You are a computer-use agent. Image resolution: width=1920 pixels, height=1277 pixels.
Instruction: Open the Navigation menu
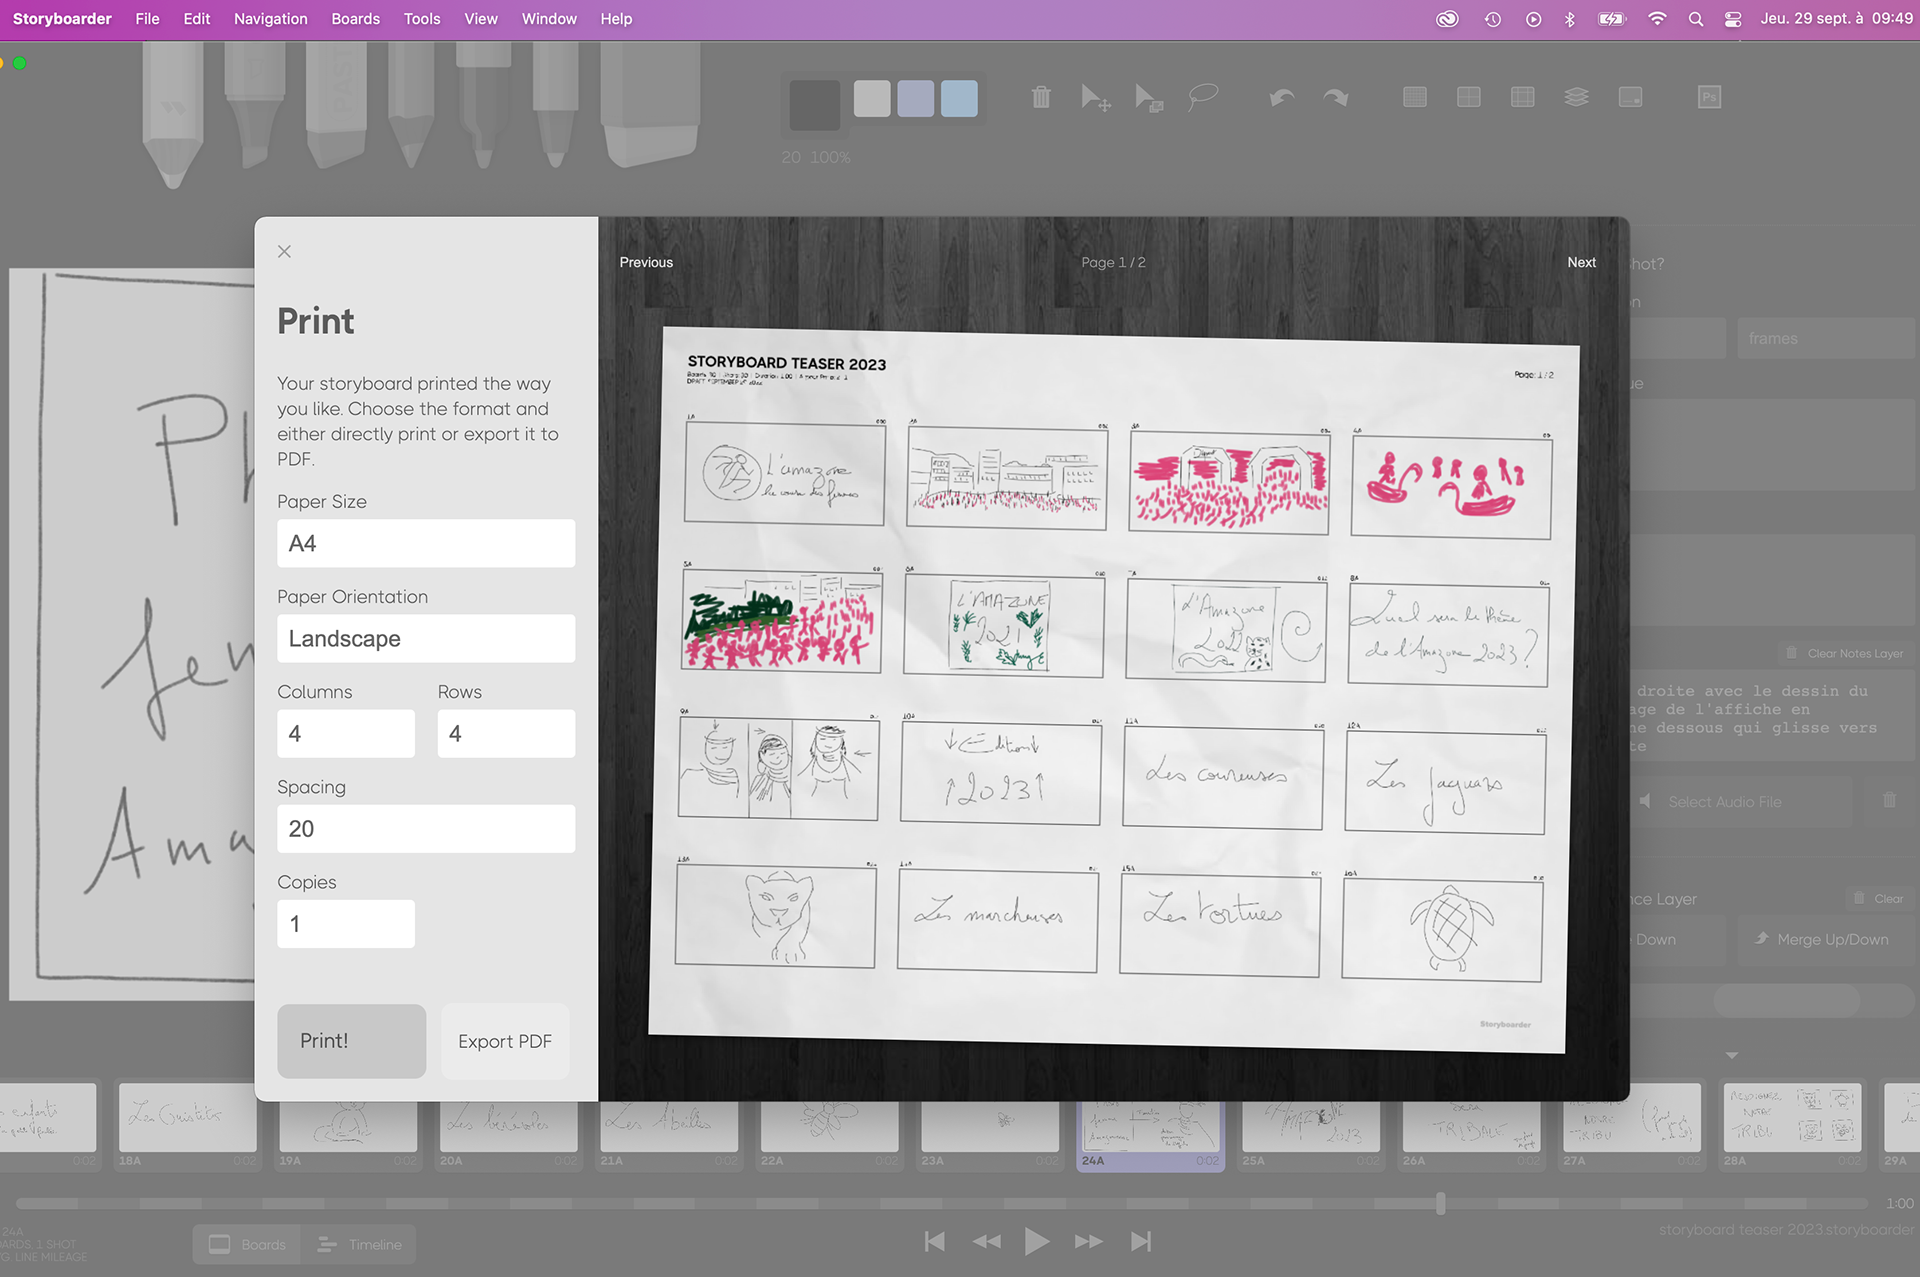270,19
